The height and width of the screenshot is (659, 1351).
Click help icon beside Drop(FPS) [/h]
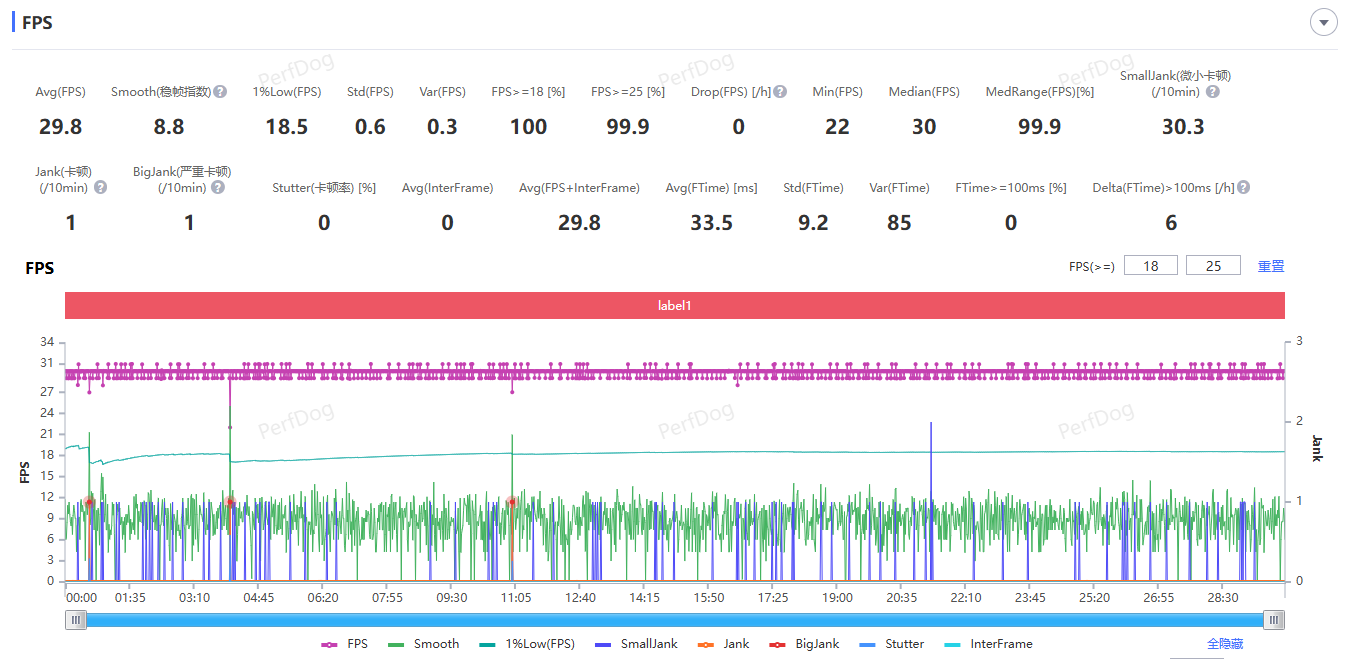pyautogui.click(x=780, y=92)
